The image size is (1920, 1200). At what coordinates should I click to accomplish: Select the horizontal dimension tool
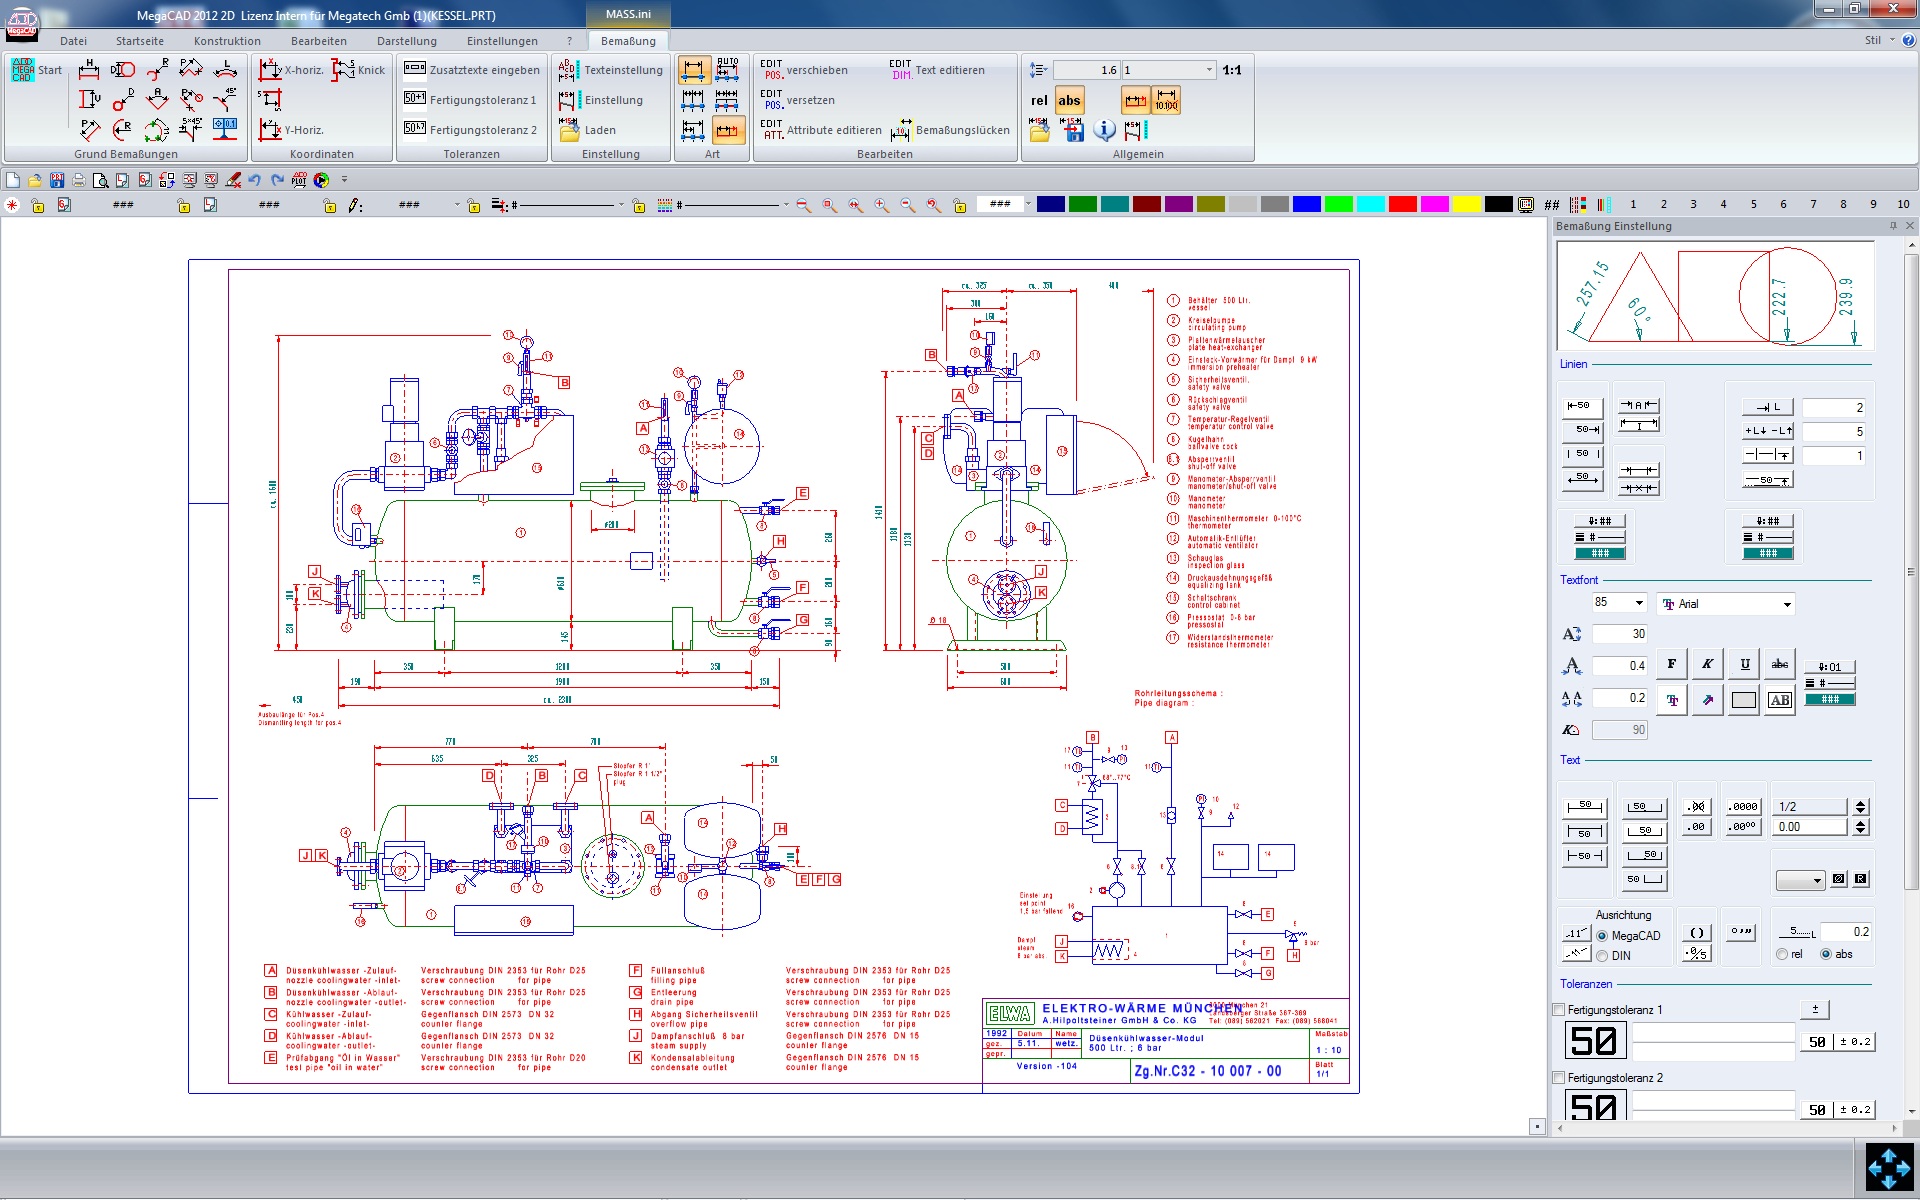point(89,69)
